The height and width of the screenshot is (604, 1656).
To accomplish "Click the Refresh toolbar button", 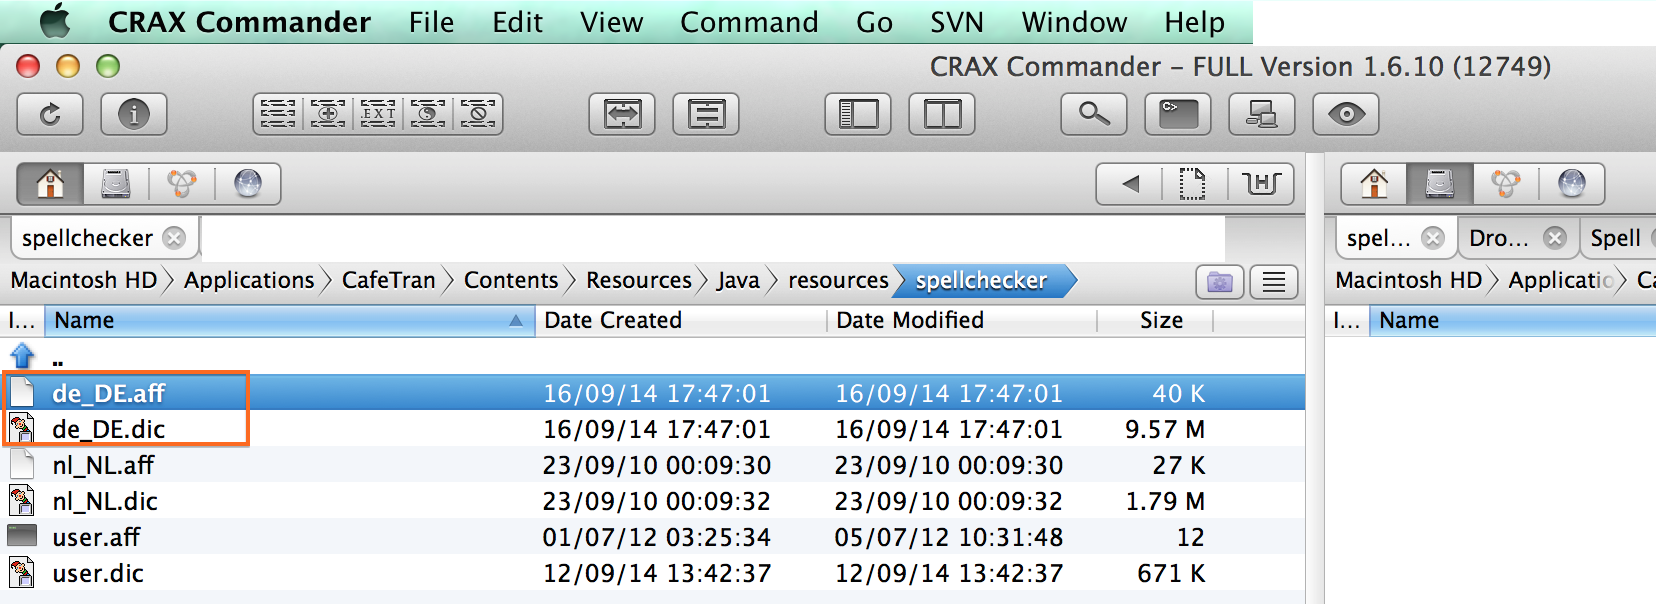I will tap(50, 114).
